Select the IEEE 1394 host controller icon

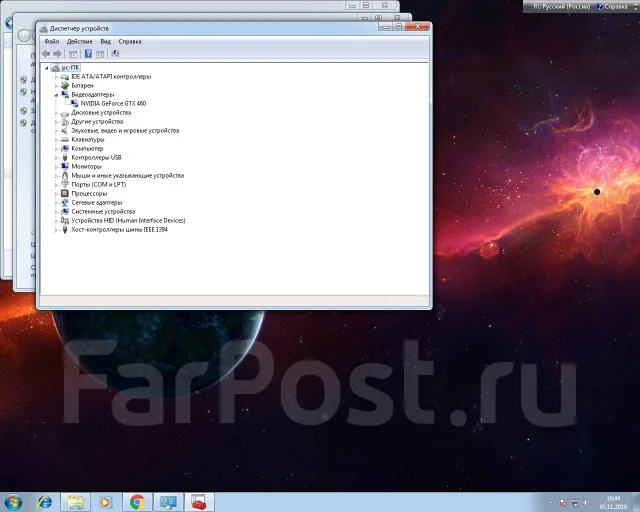coord(64,229)
